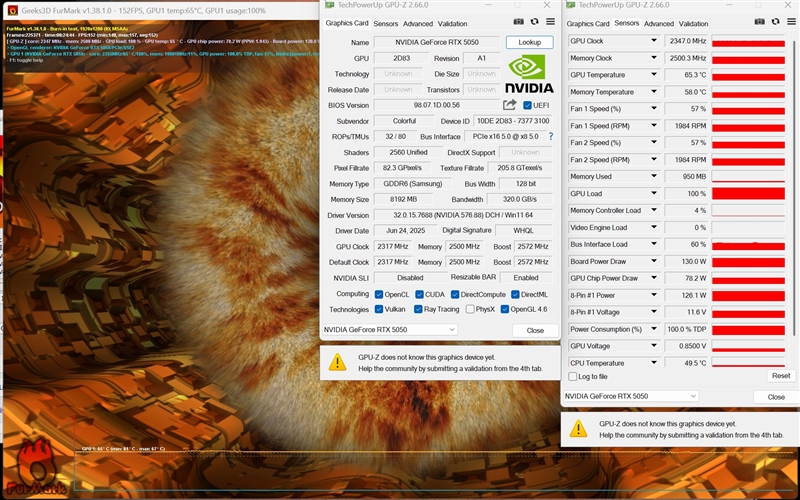Open the GPU selector dropdown in the Sensors window
This screenshot has width=800, height=500.
pos(631,396)
